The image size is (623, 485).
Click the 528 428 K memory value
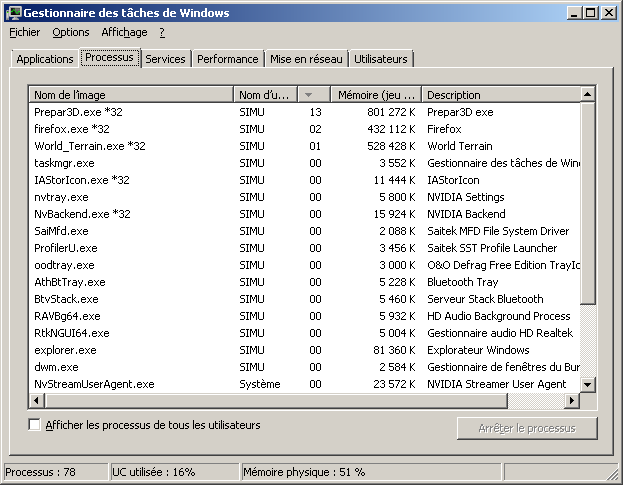(x=391, y=146)
